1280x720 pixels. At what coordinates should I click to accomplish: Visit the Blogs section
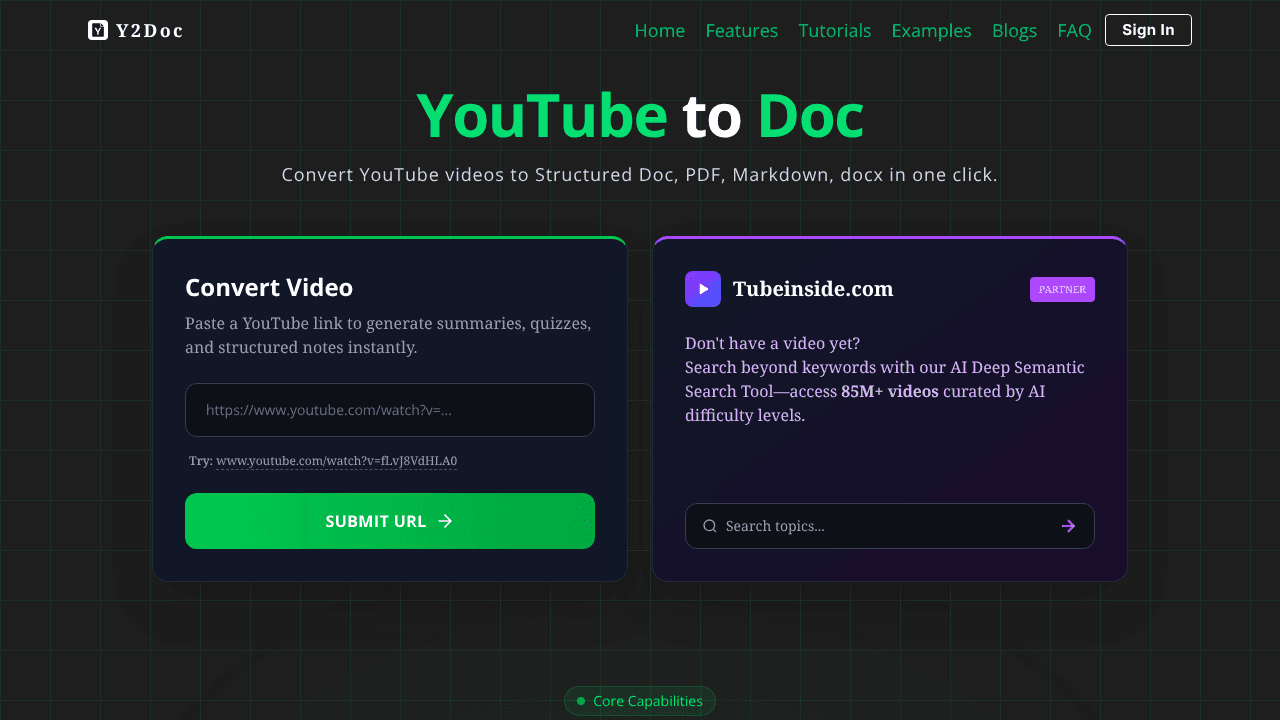[x=1015, y=31]
